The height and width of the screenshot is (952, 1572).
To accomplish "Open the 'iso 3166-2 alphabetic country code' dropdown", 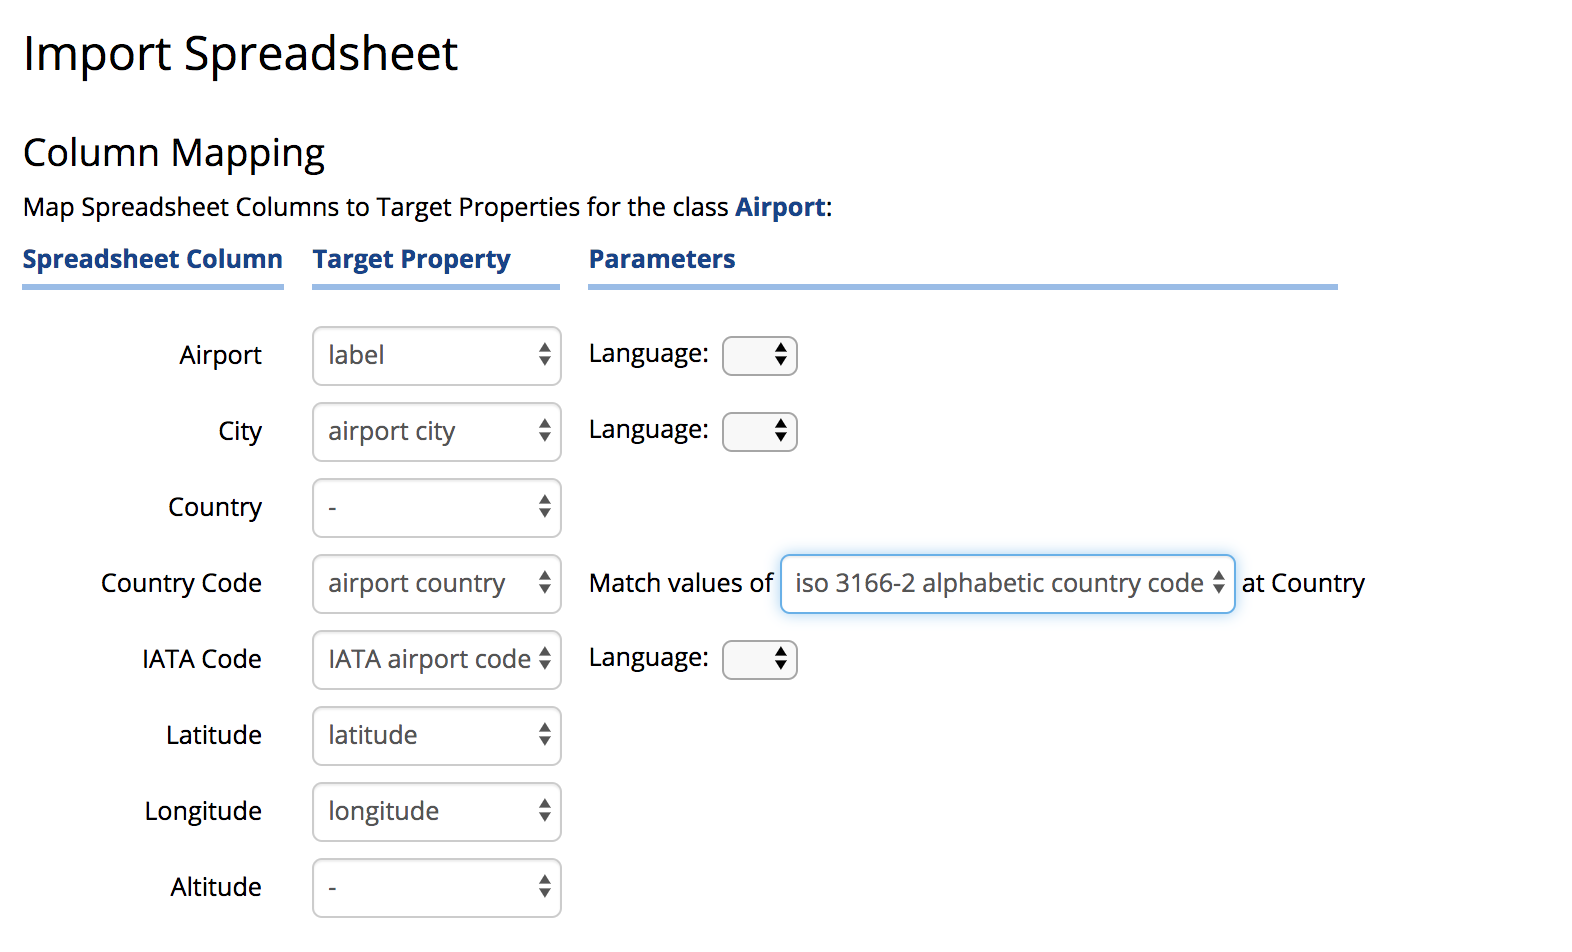I will tap(1007, 584).
